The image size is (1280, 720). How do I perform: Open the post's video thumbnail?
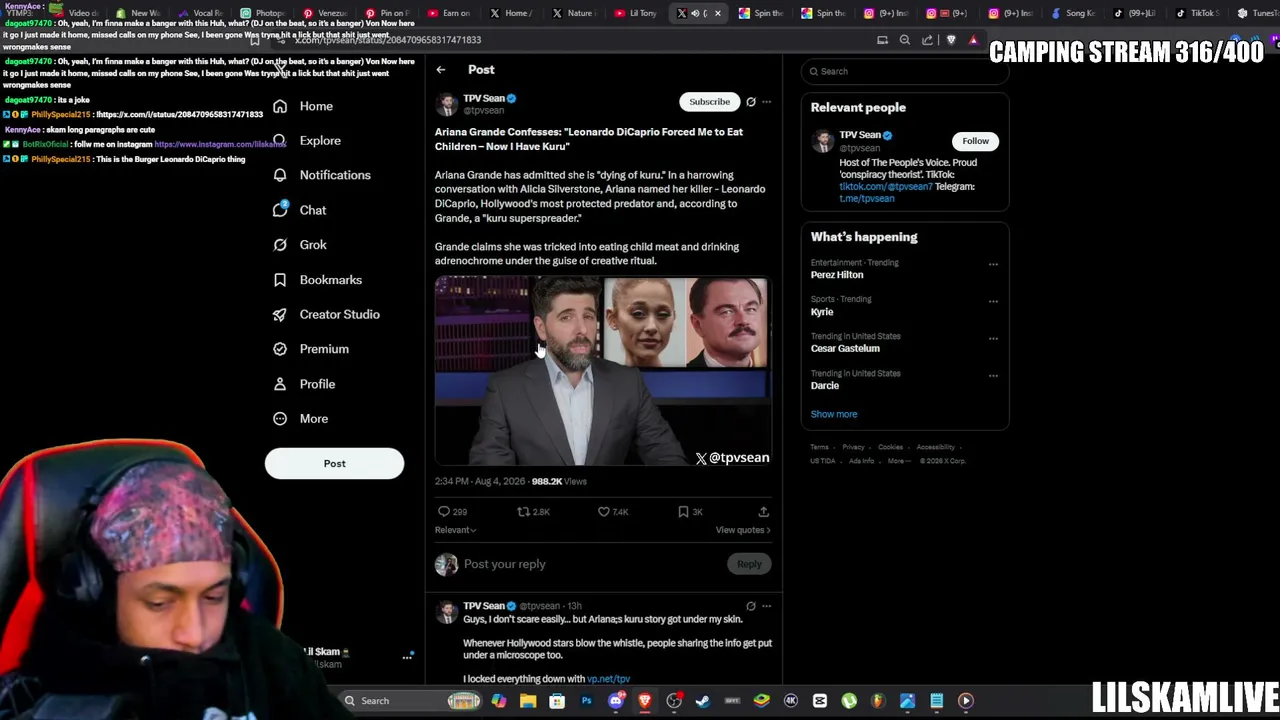coord(602,372)
